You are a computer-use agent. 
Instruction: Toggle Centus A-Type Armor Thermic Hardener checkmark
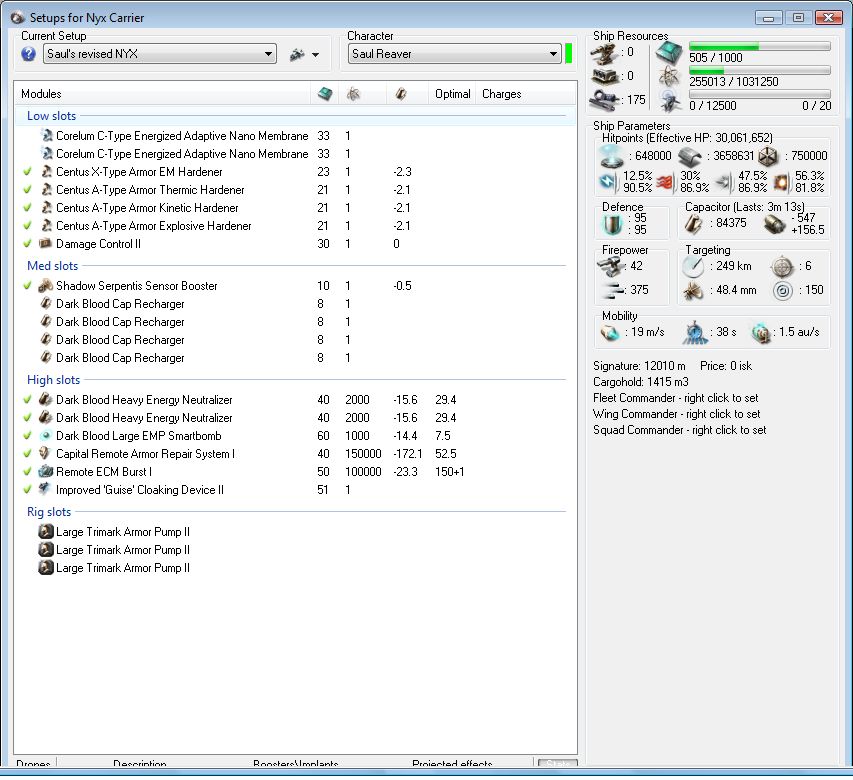pos(27,190)
